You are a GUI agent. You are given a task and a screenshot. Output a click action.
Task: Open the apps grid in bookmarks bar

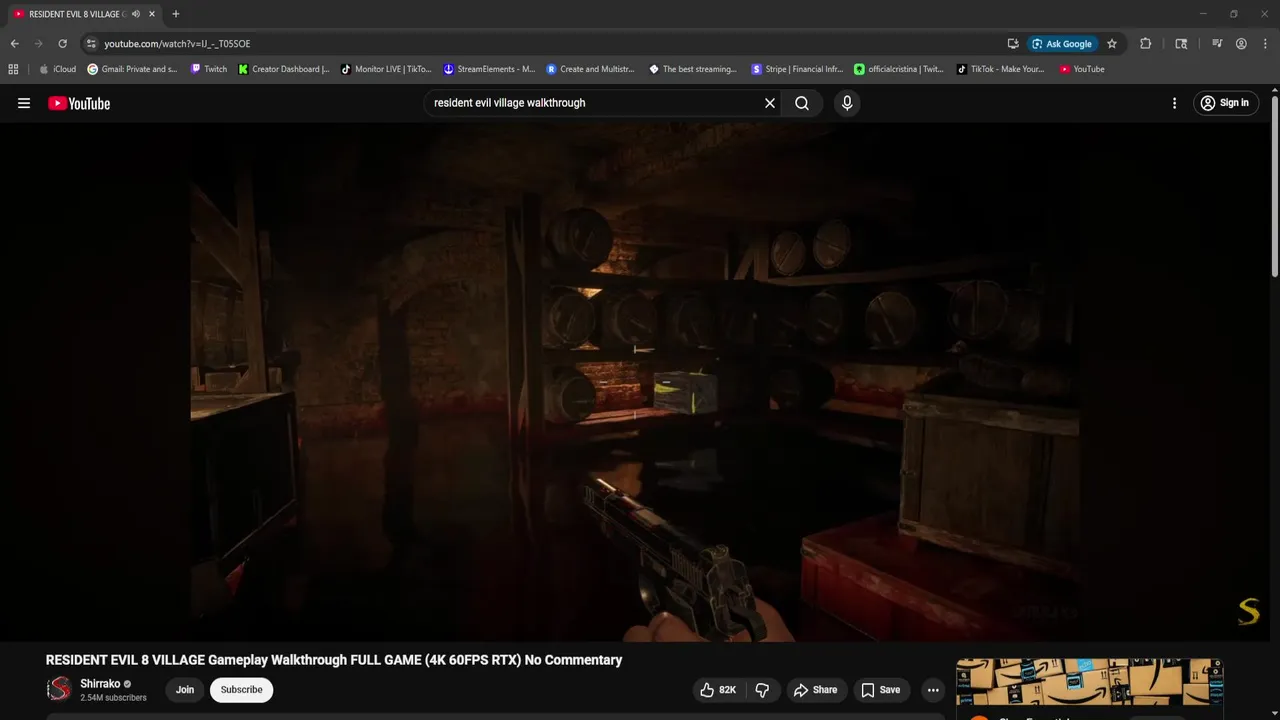click(13, 69)
